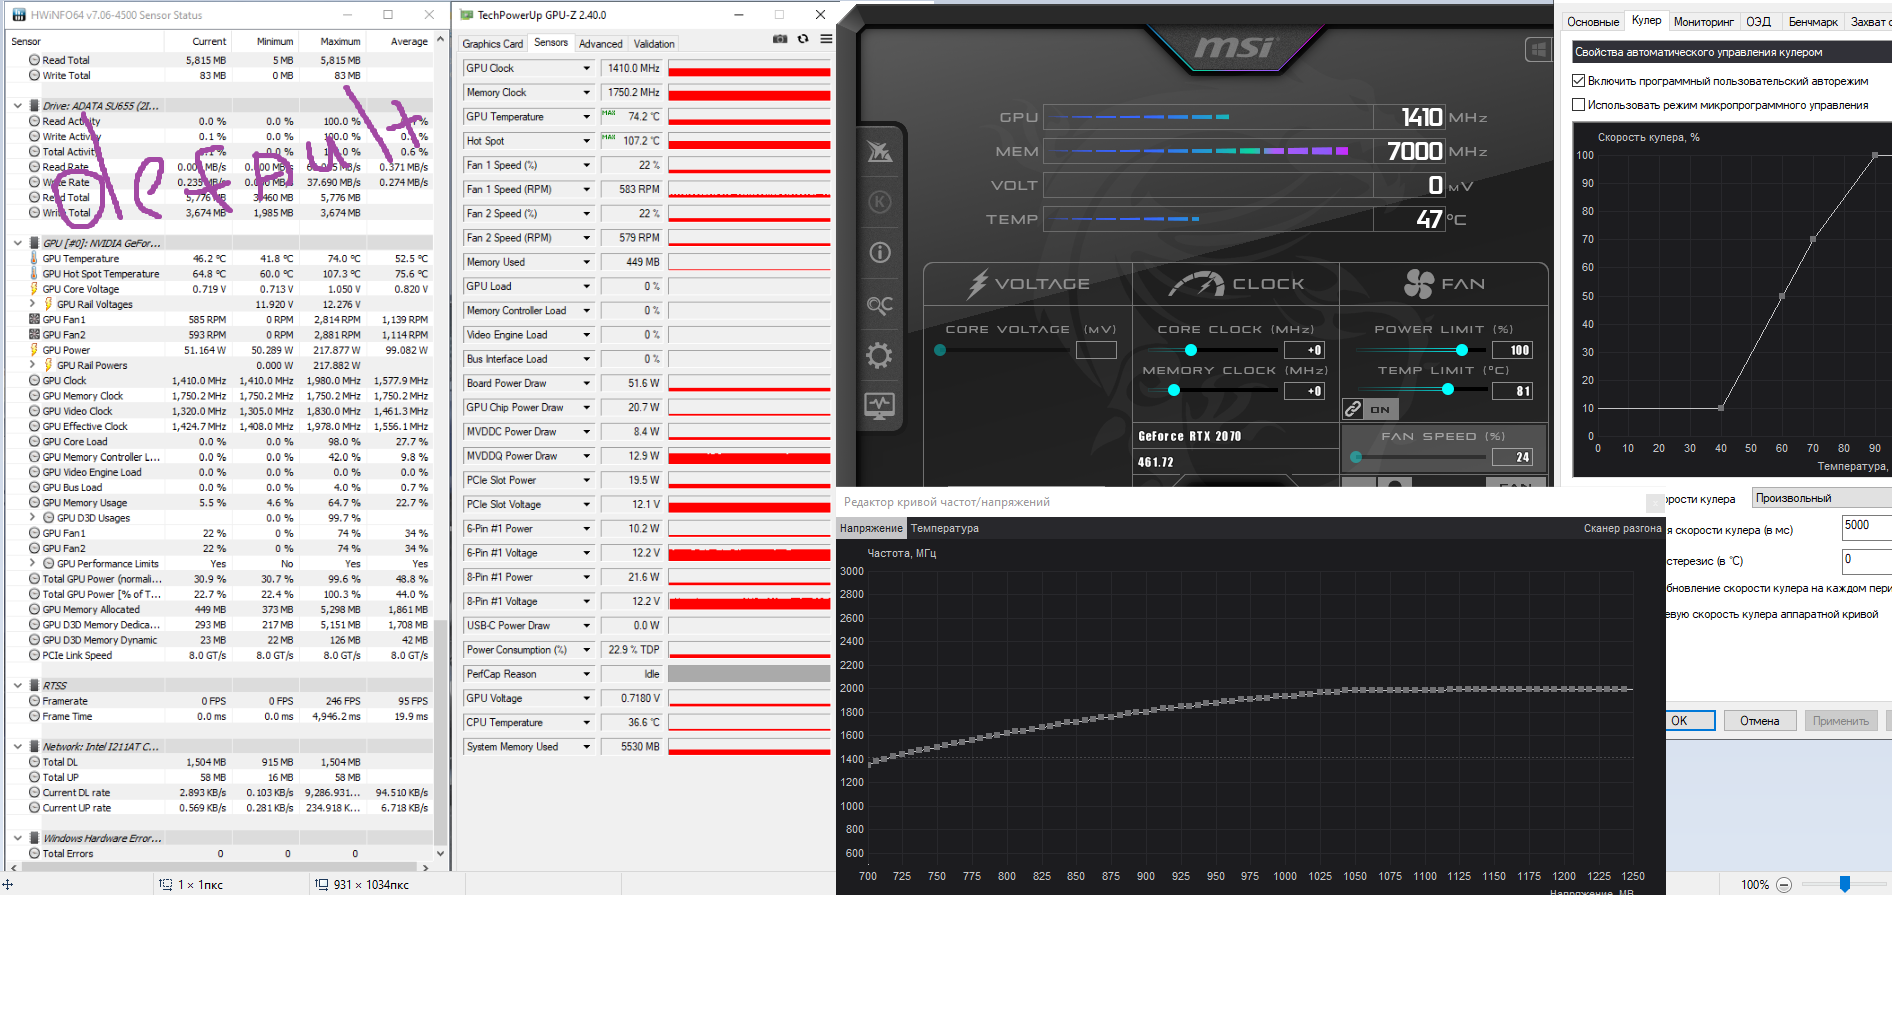Switch to Graphics Card tab in GPU-Z

pos(493,44)
